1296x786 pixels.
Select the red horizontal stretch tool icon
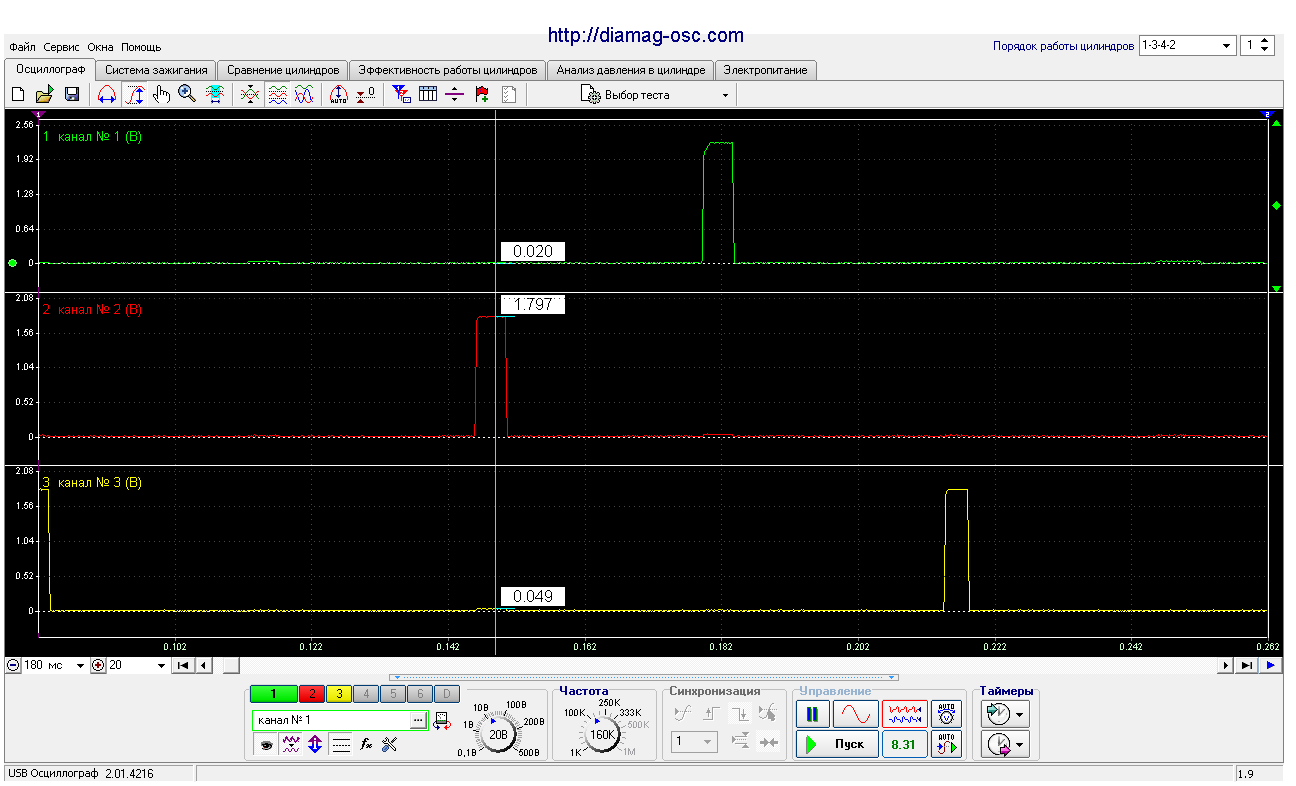(x=107, y=94)
